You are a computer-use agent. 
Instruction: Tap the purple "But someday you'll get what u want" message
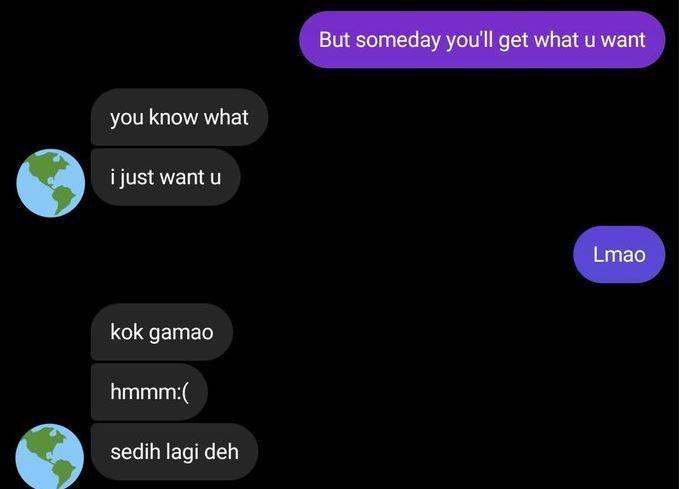coord(482,40)
